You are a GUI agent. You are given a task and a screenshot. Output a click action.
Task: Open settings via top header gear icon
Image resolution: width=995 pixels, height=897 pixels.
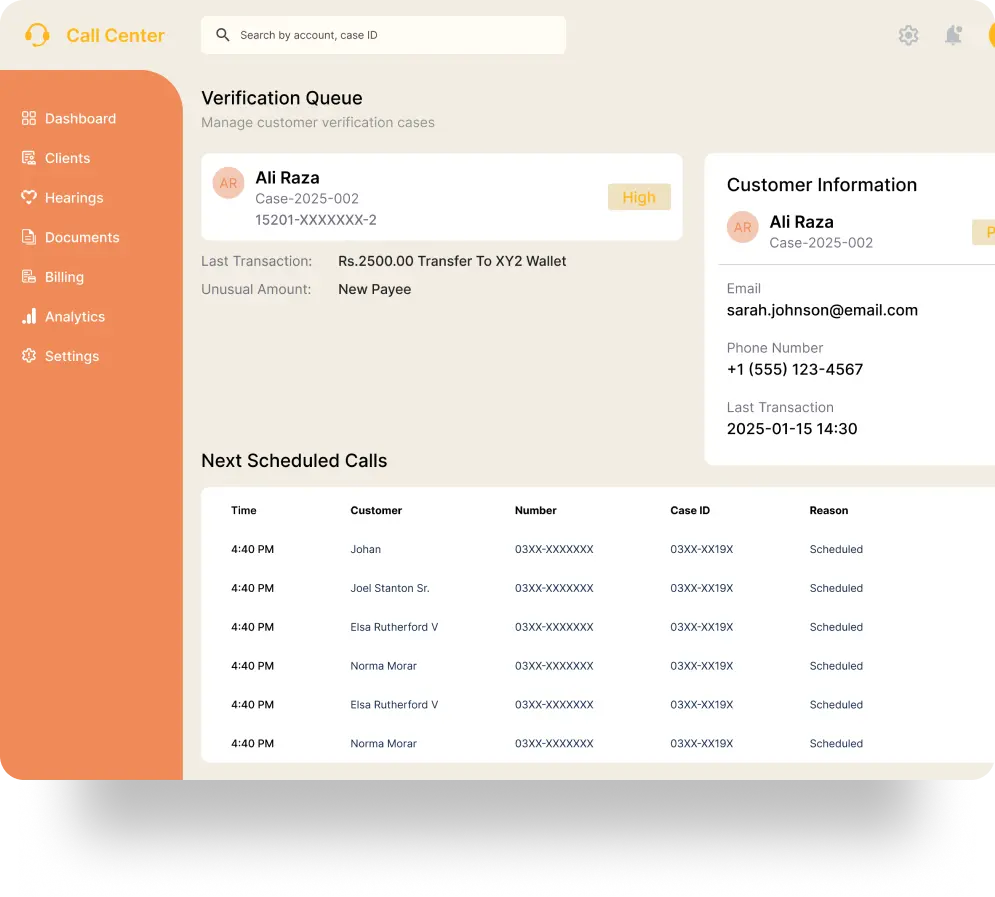[x=908, y=35]
